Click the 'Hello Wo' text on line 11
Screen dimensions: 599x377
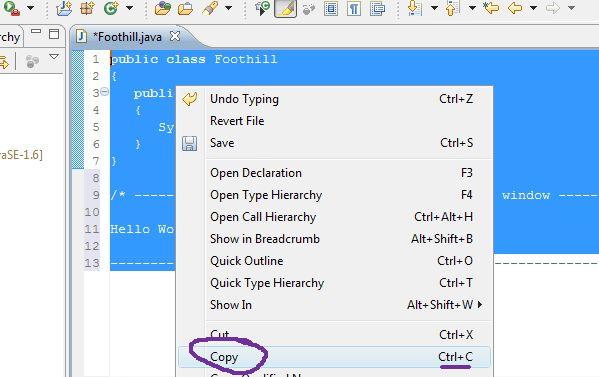pos(142,229)
